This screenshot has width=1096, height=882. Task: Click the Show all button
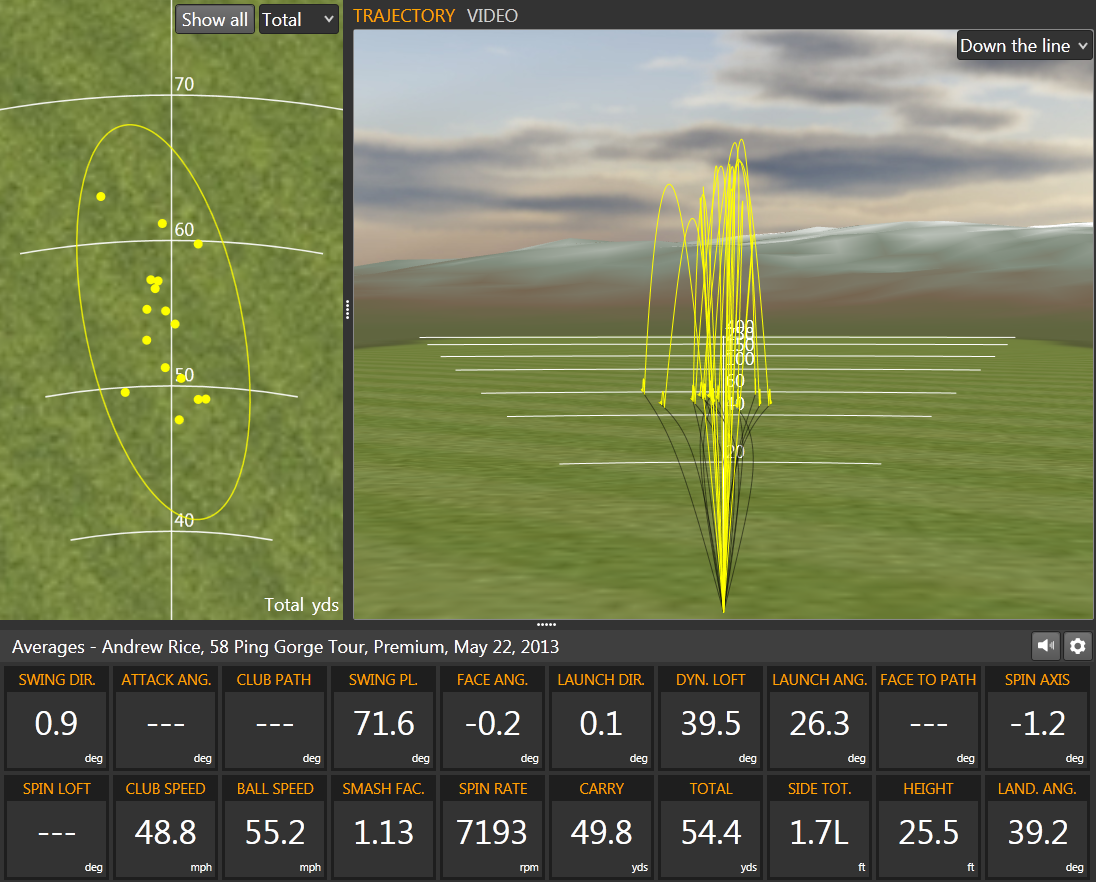[x=214, y=19]
